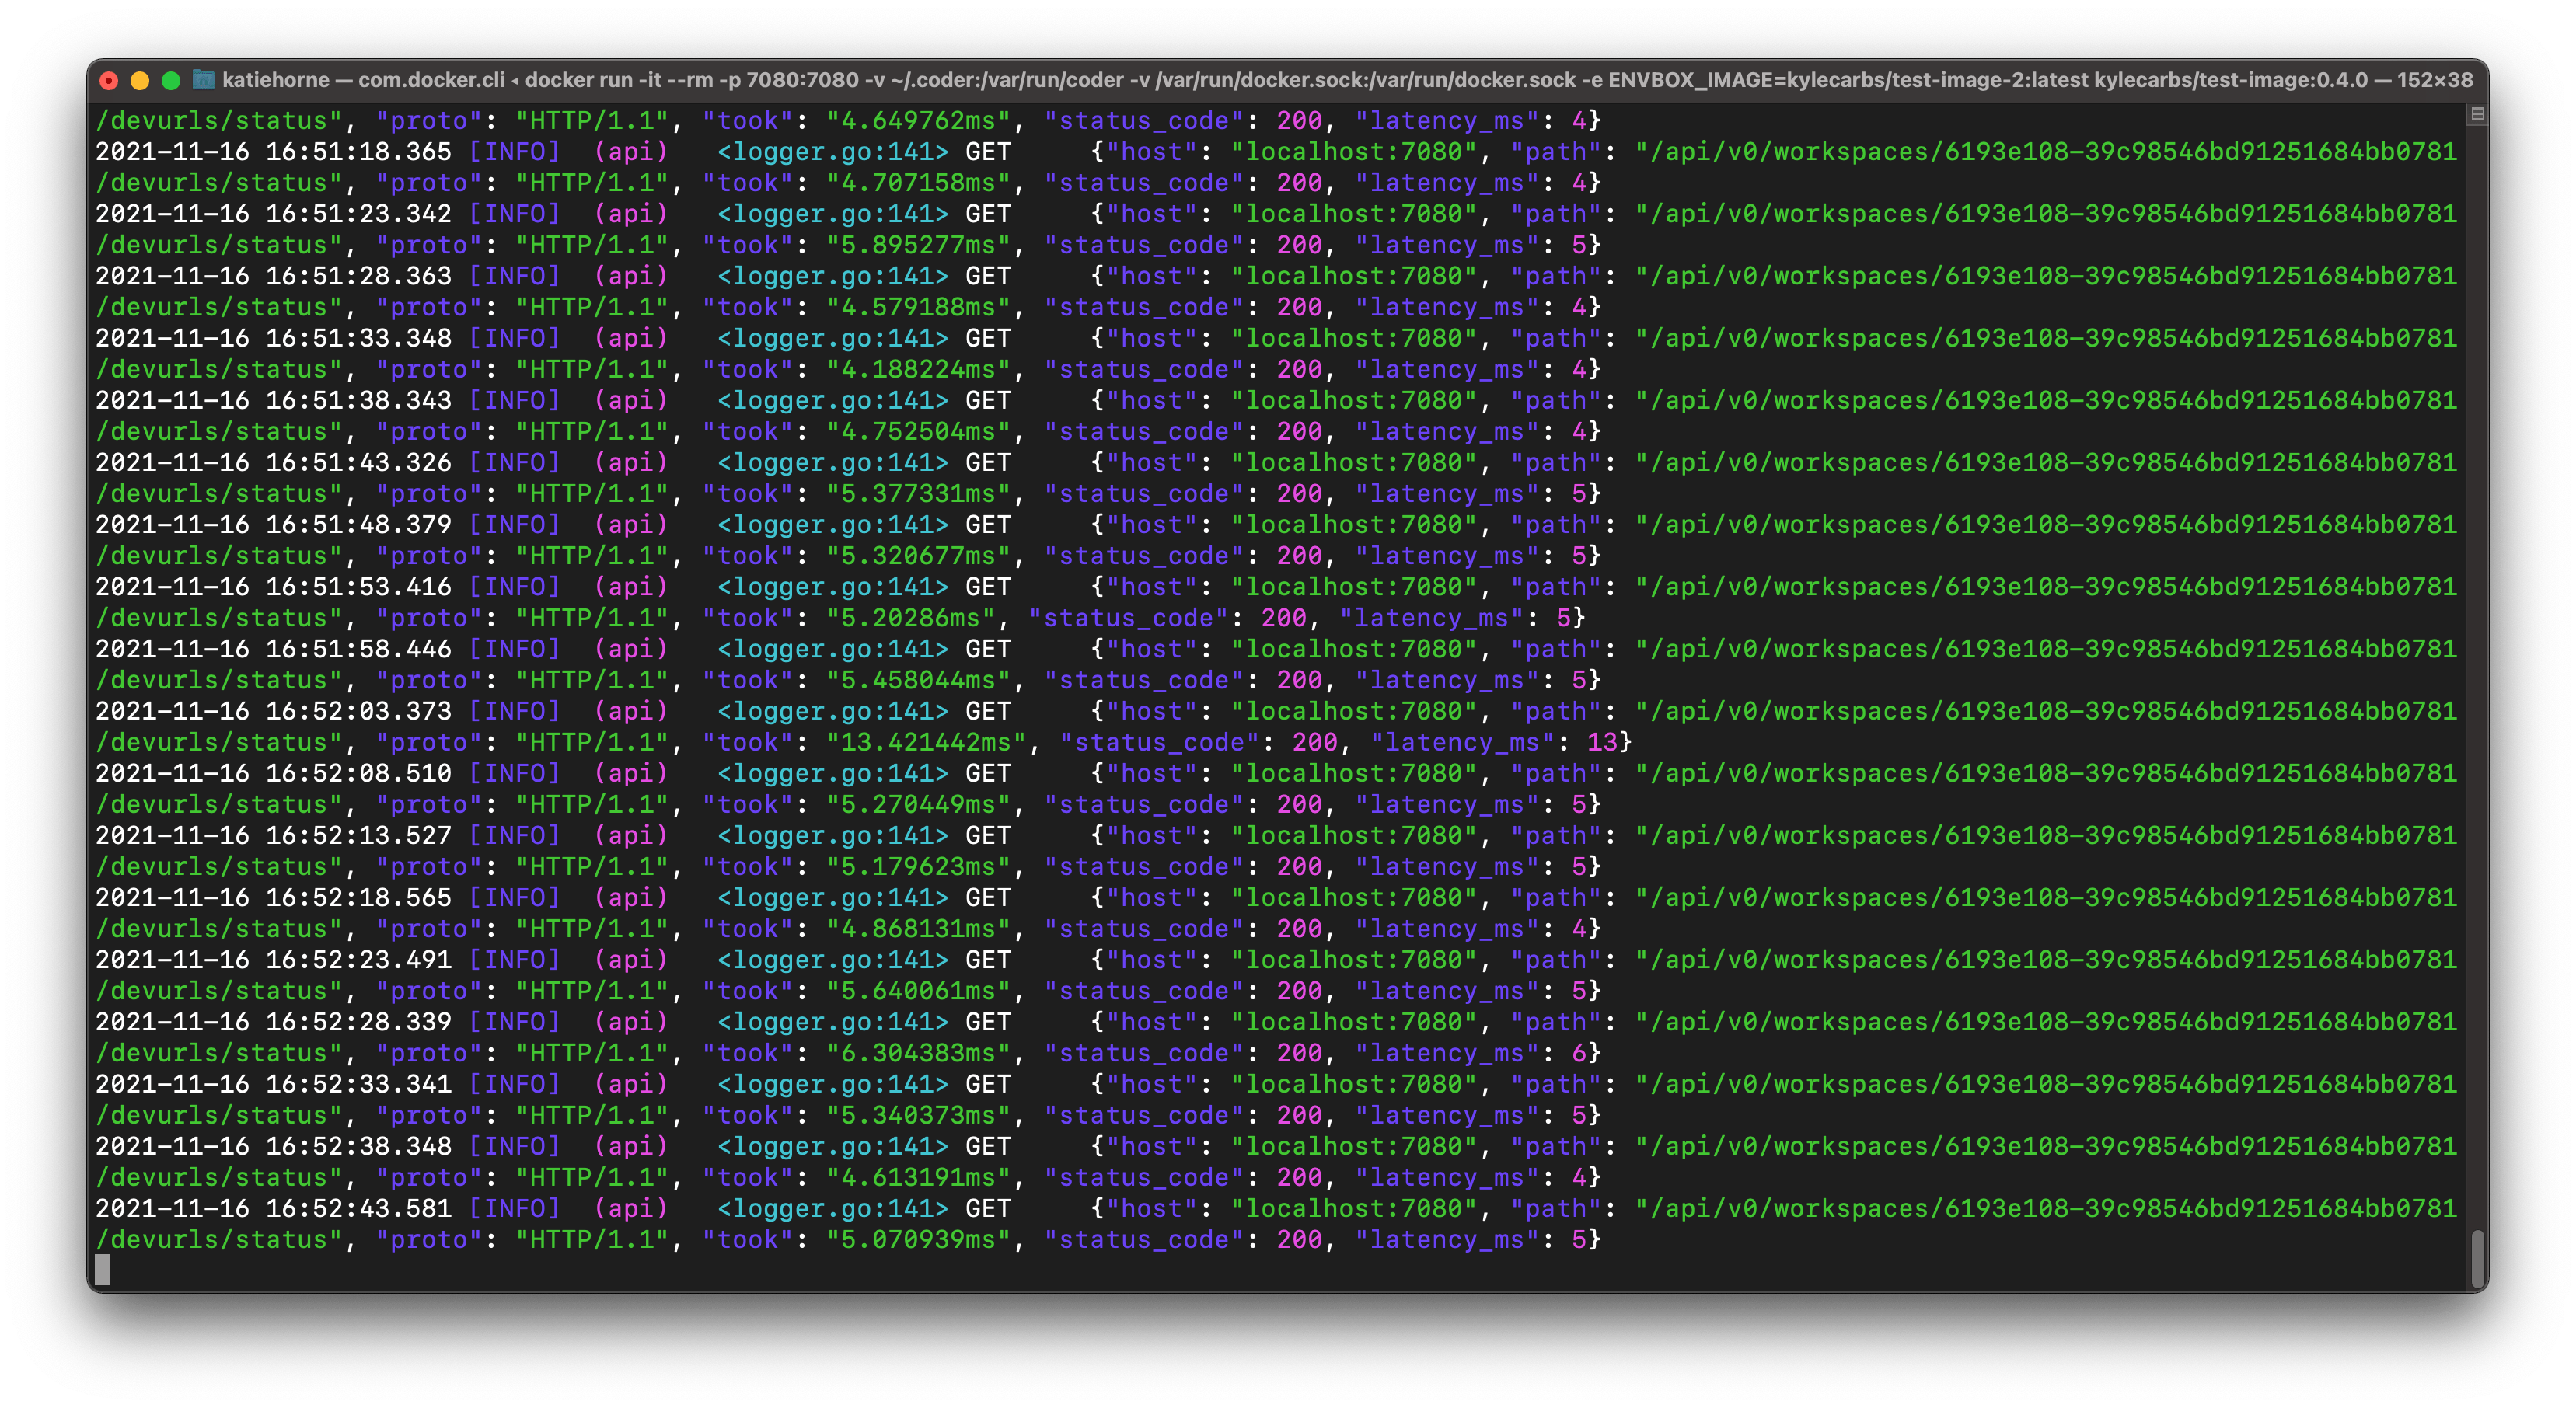Screen dimensions: 2576x1408
Task: Click the workspaces path on the 16:52:18.565 line
Action: [x=2046, y=898]
